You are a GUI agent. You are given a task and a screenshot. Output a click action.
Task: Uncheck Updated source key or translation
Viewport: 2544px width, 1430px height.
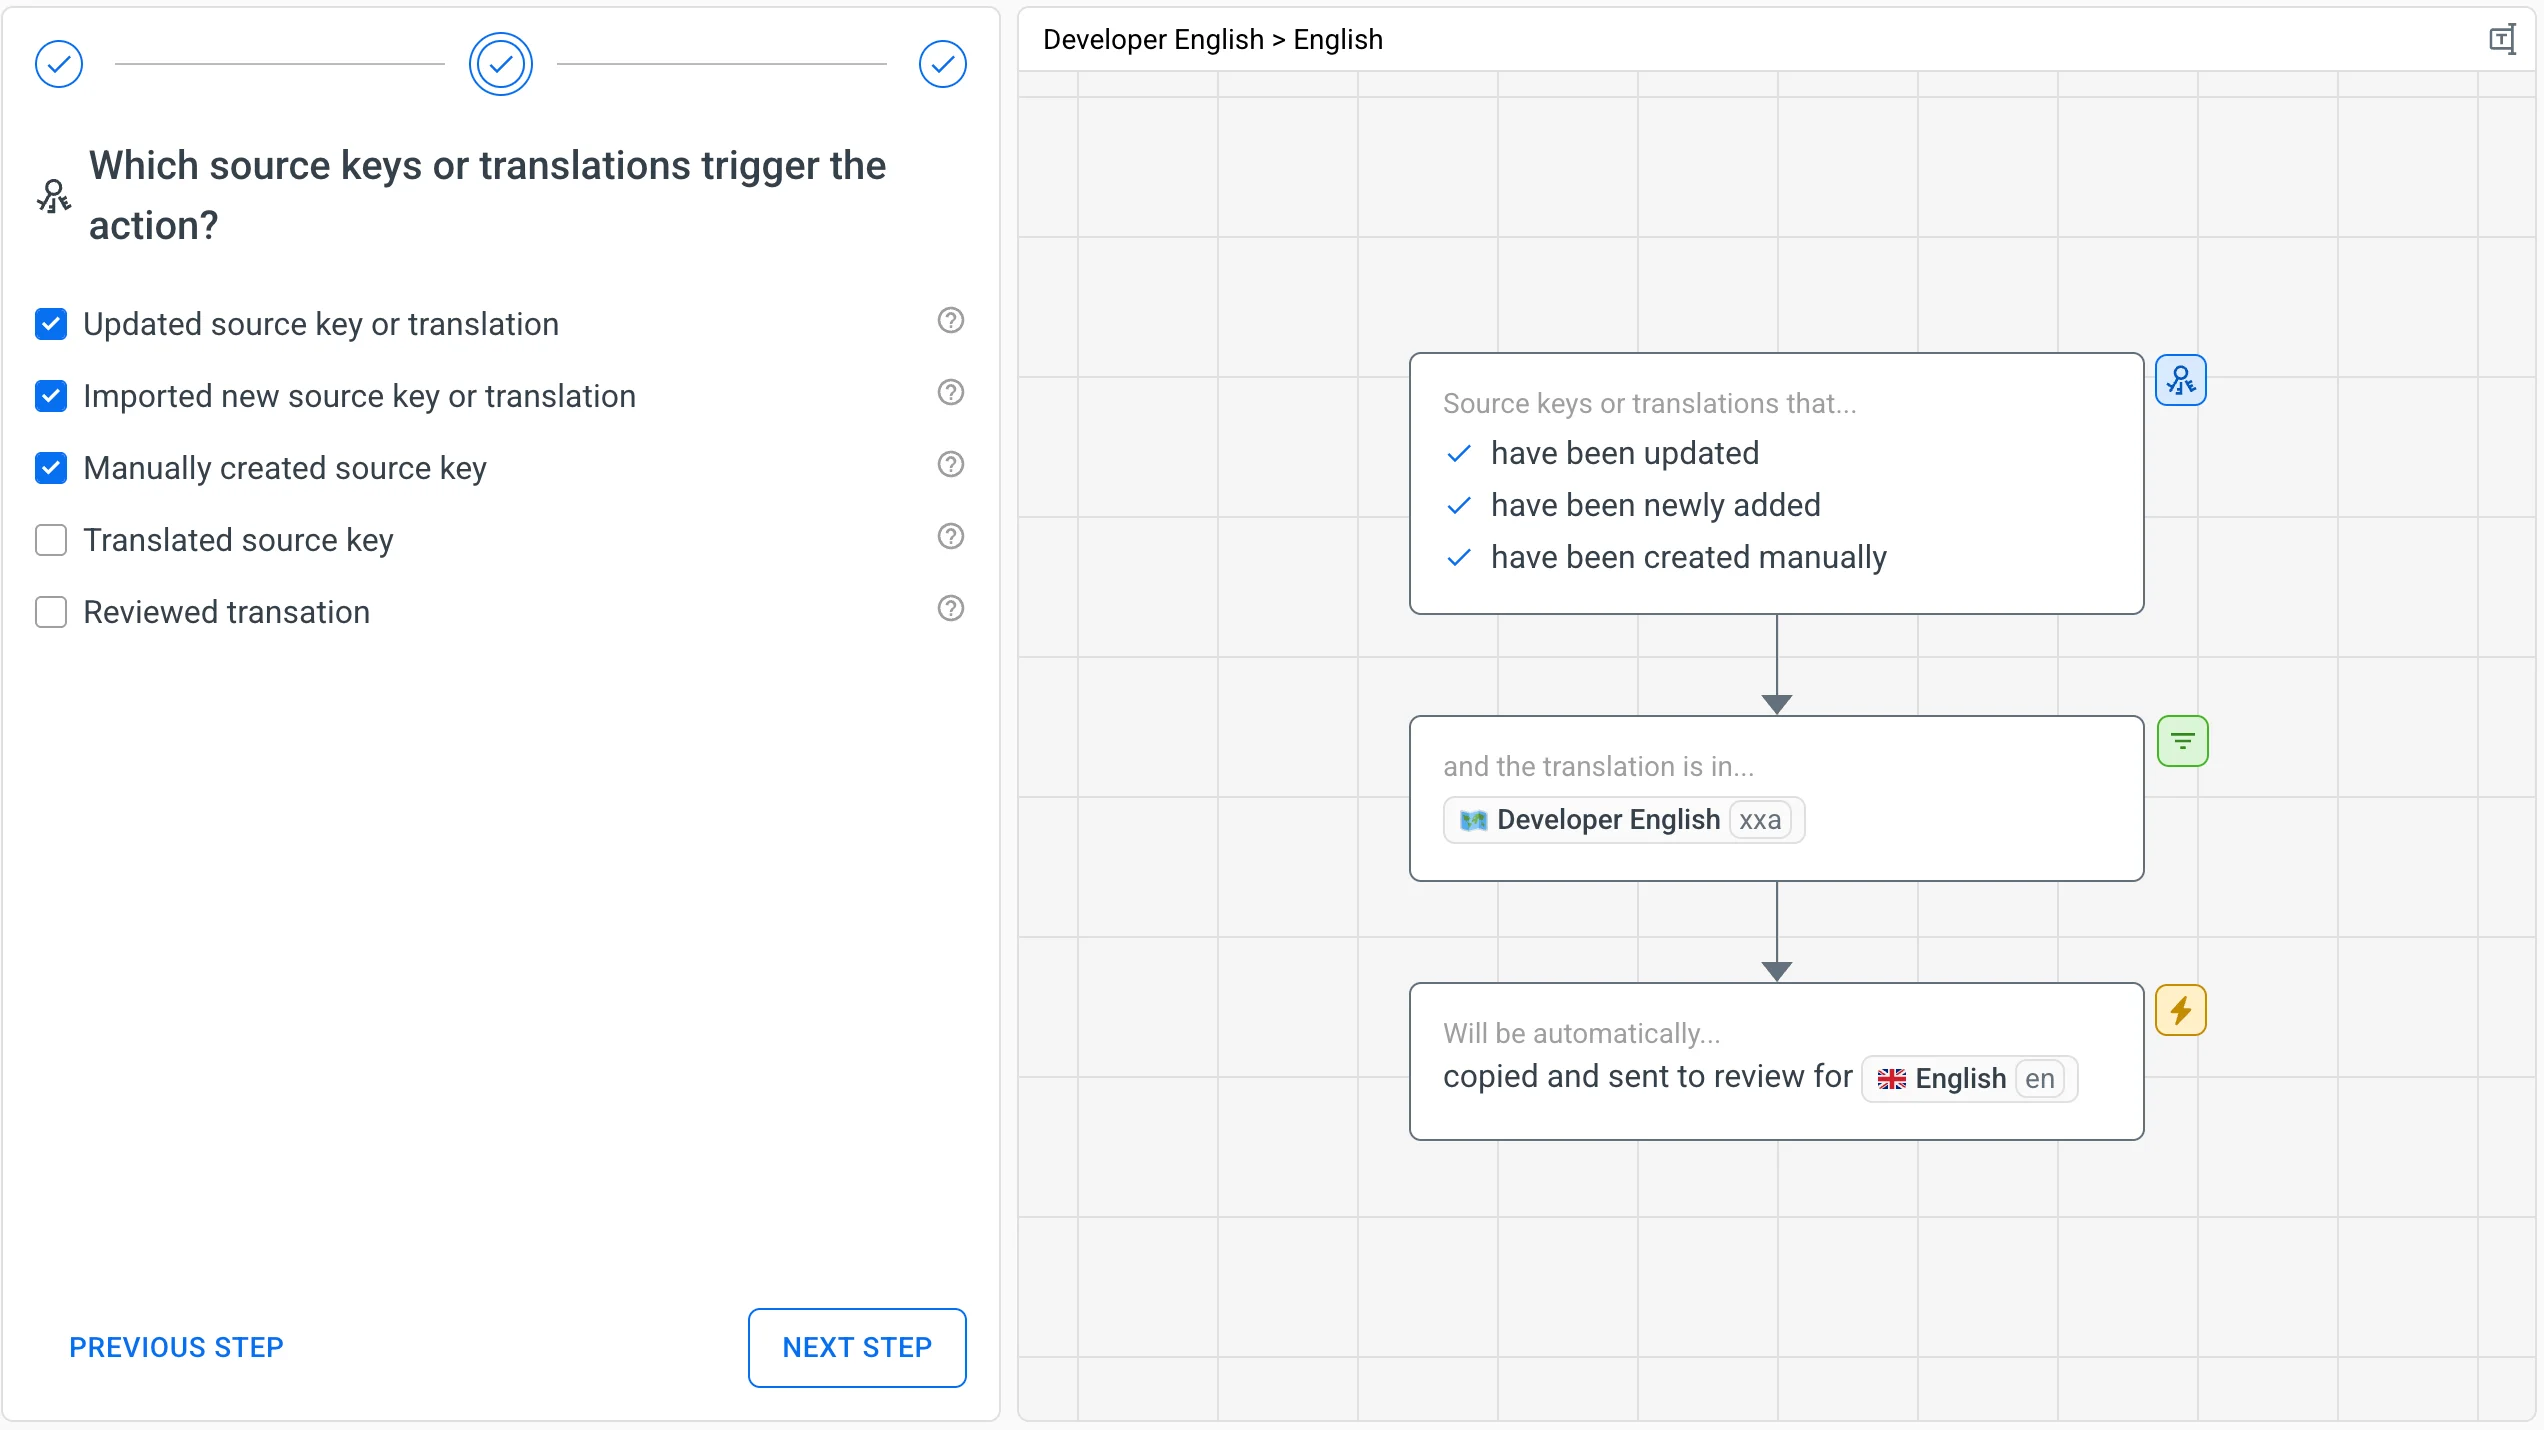51,324
